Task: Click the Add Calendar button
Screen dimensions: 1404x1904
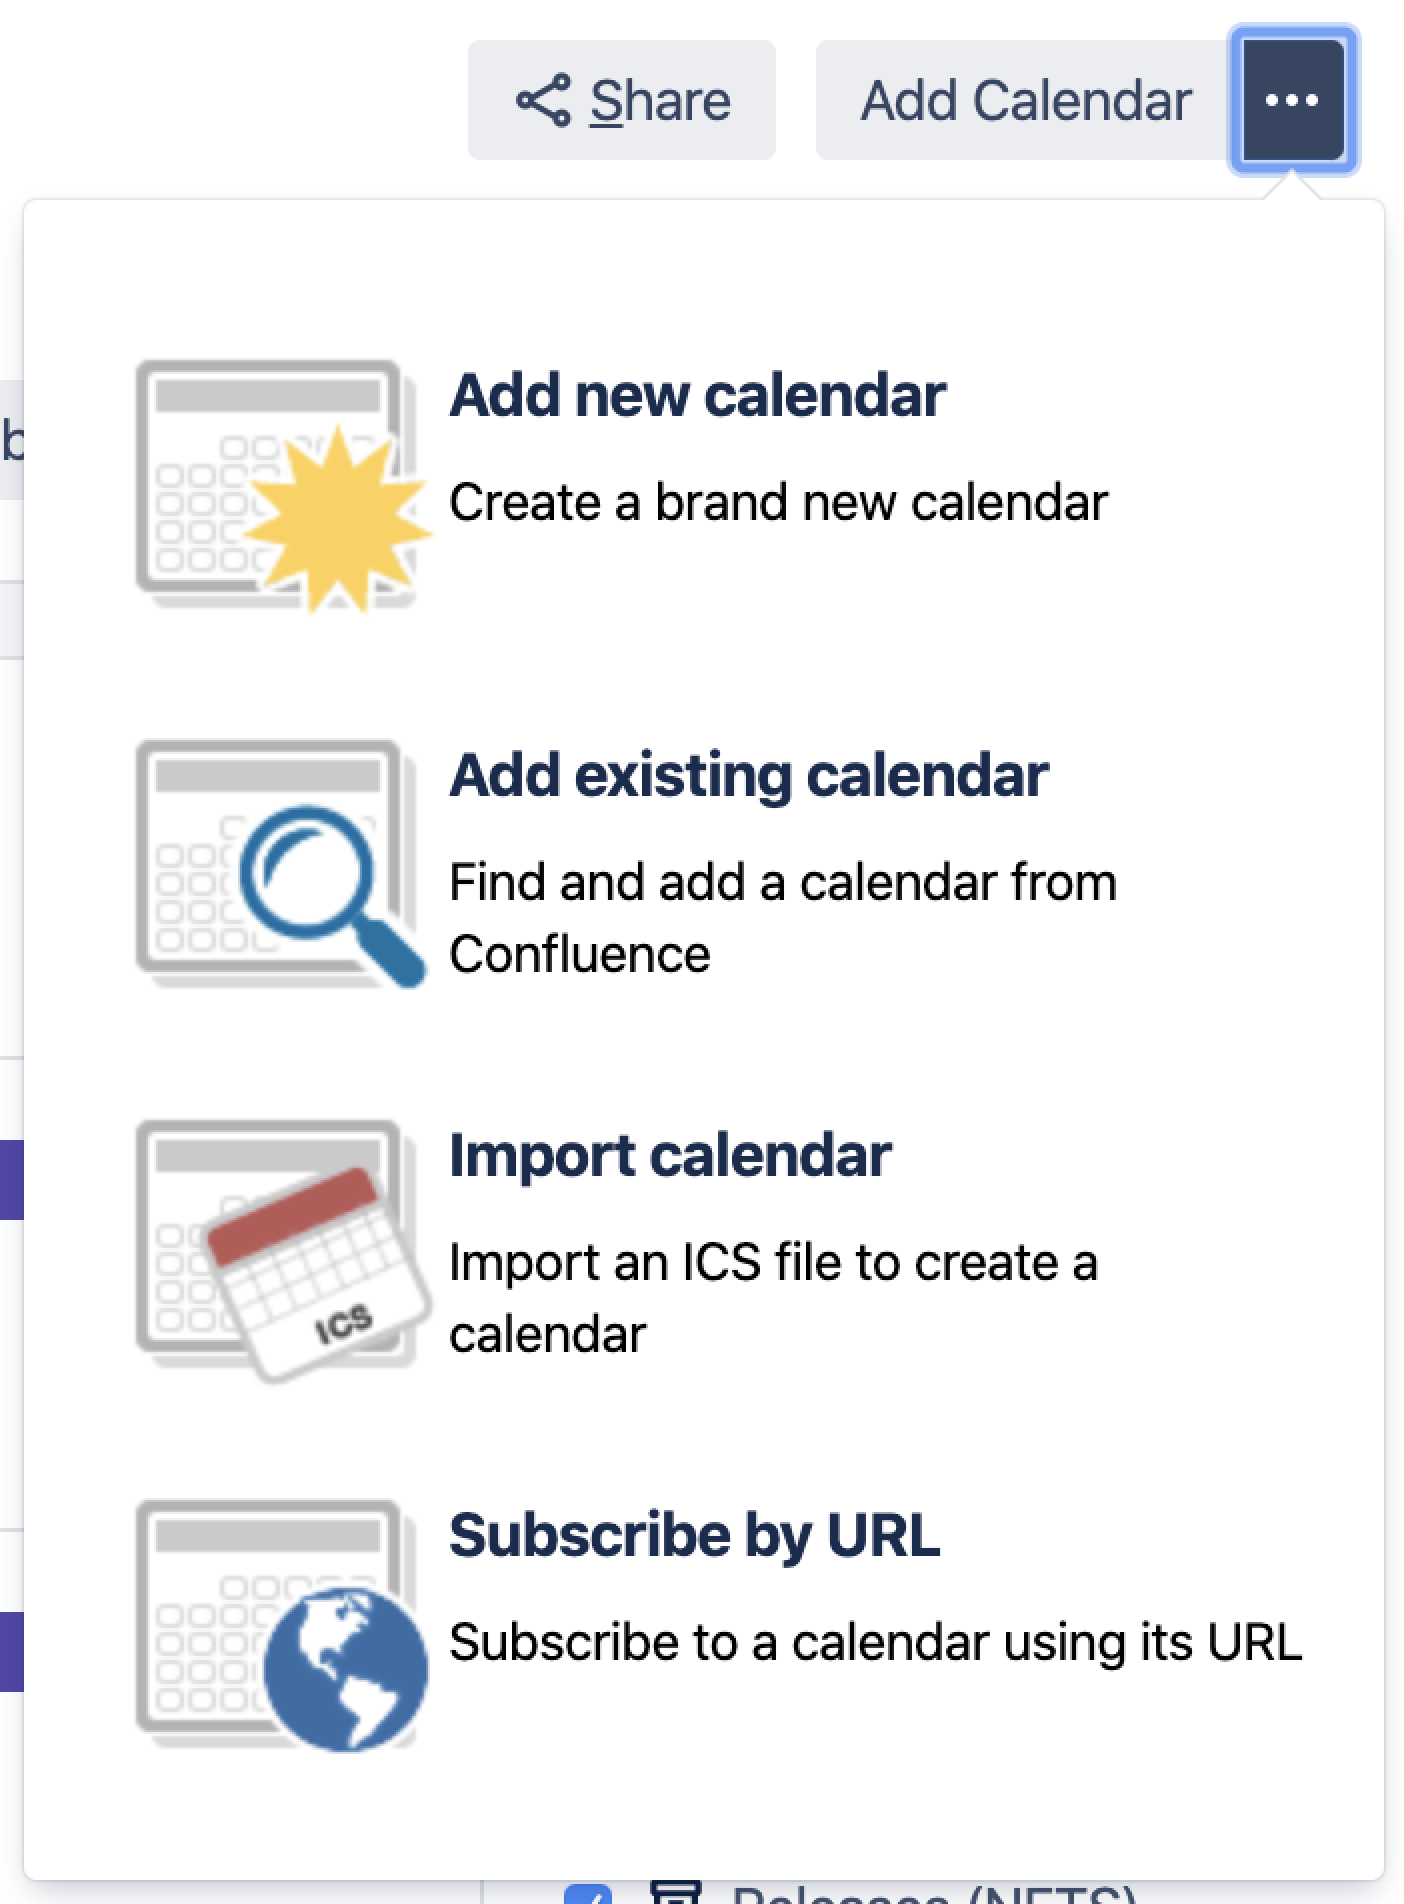Action: pos(1025,100)
